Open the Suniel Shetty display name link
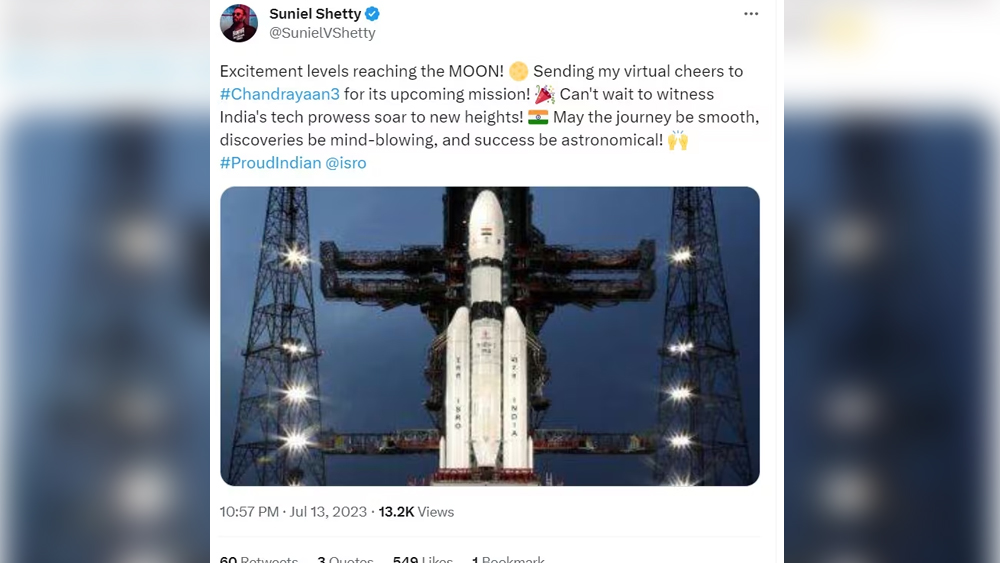 (315, 14)
